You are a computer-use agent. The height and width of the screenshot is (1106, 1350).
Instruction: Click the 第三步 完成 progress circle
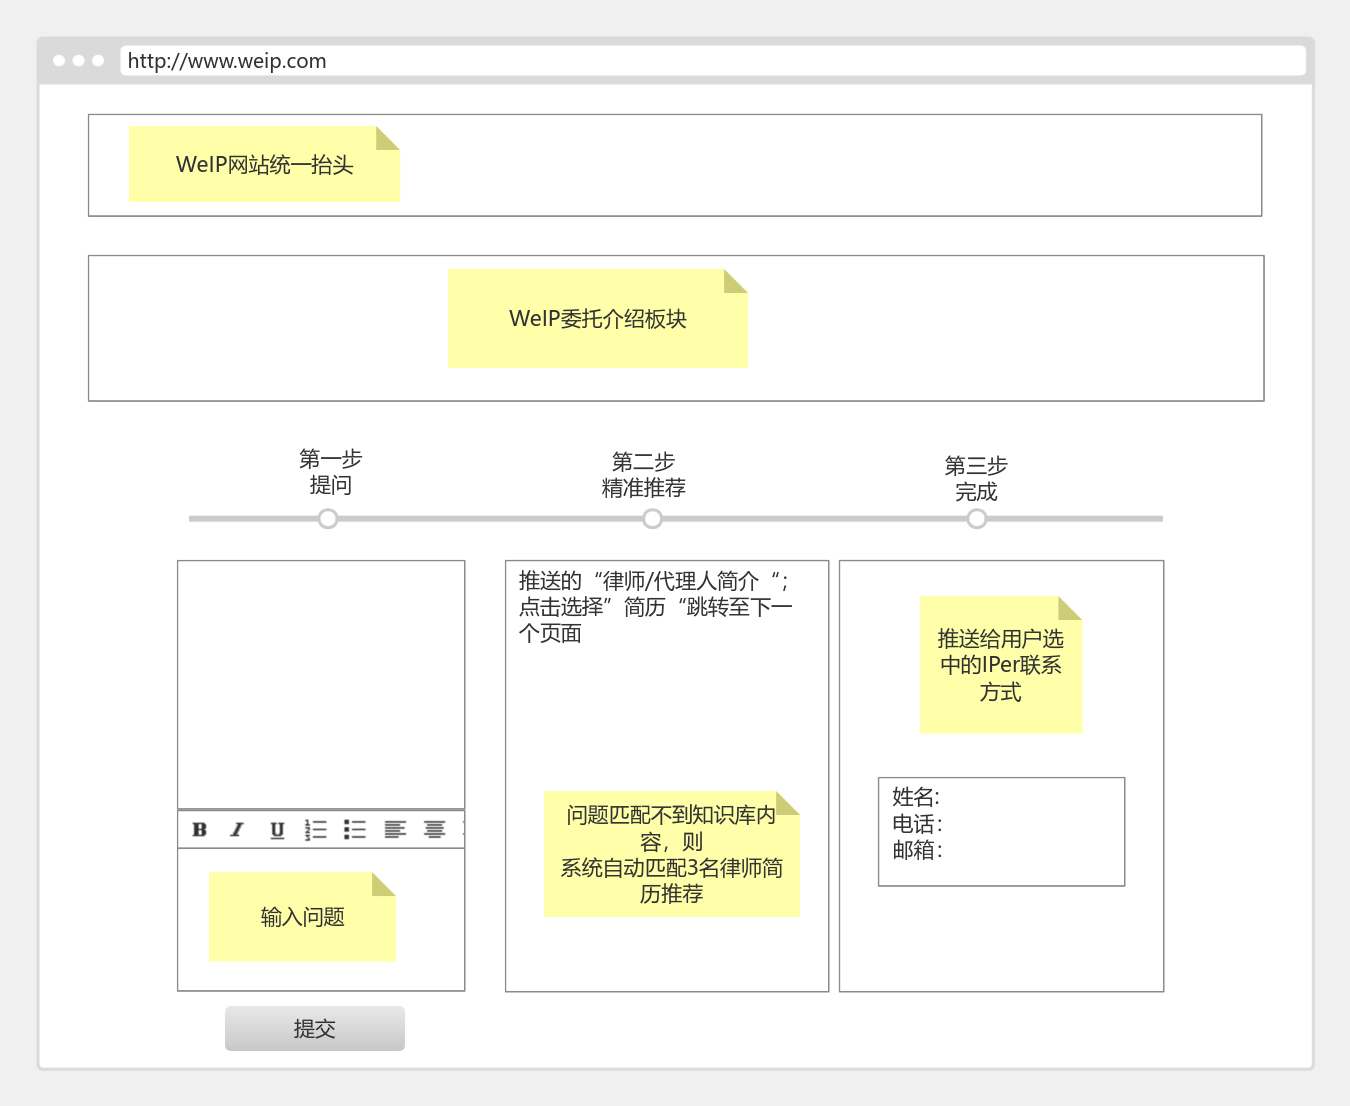tap(977, 518)
